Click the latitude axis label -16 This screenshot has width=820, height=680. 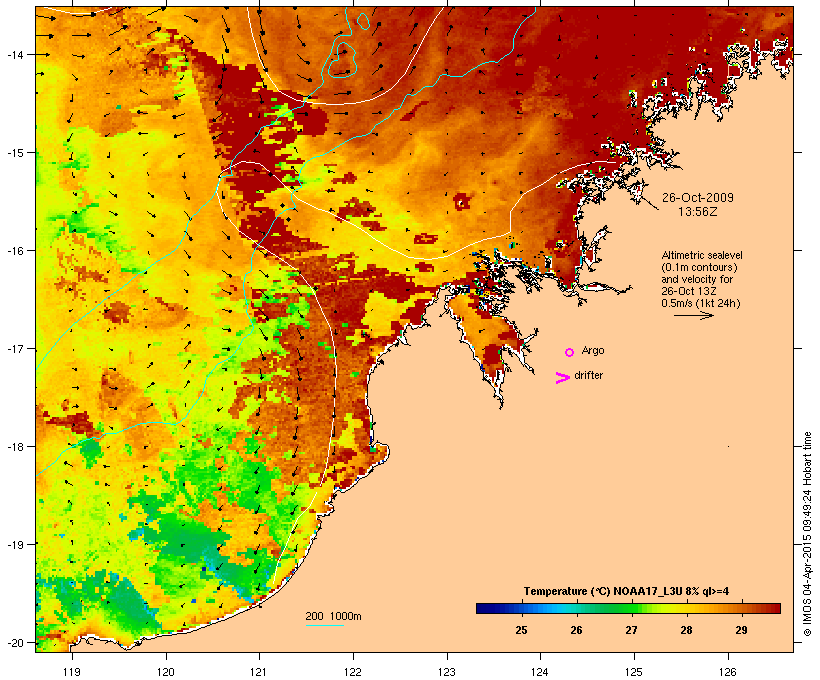[x=15, y=251]
